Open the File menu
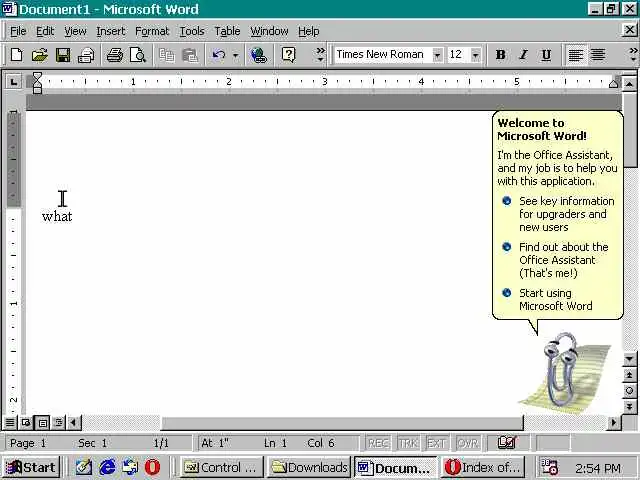The width and height of the screenshot is (640, 480). coord(18,31)
